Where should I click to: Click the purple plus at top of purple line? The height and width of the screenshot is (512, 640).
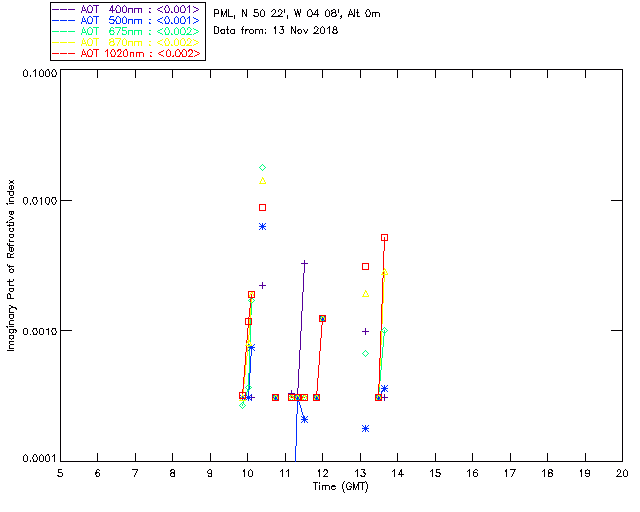304,263
